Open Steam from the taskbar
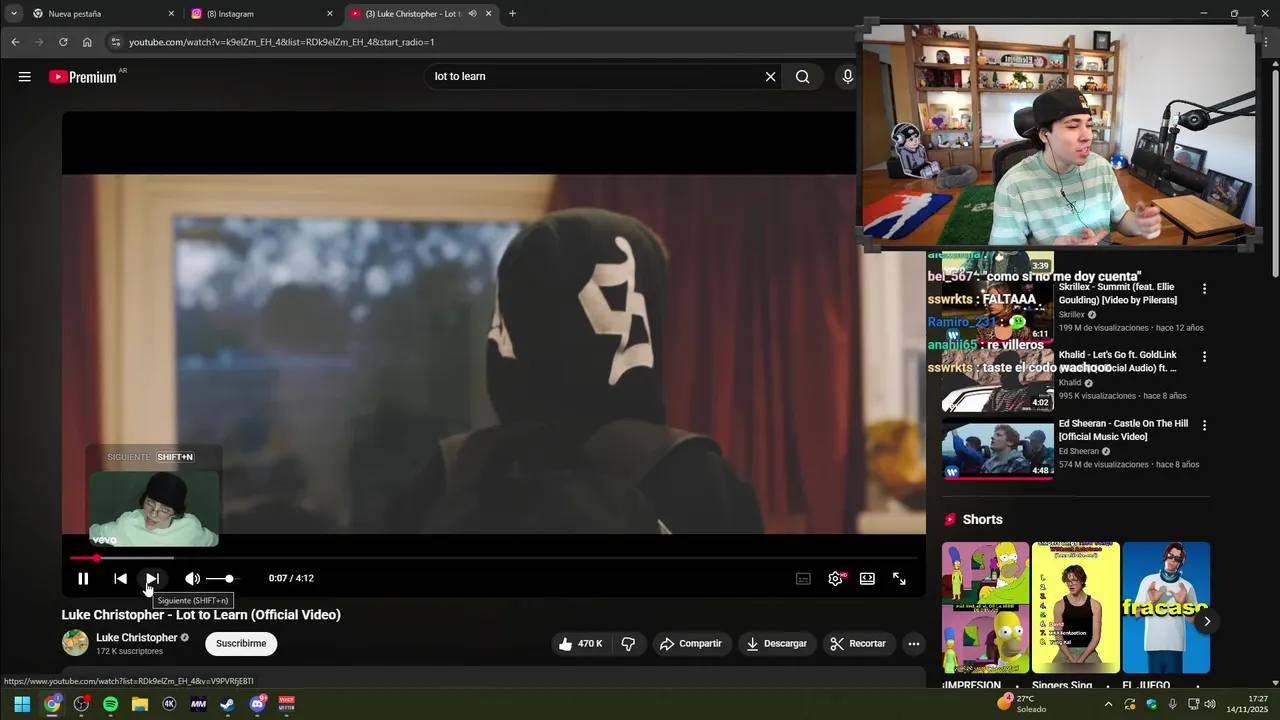 coord(227,704)
